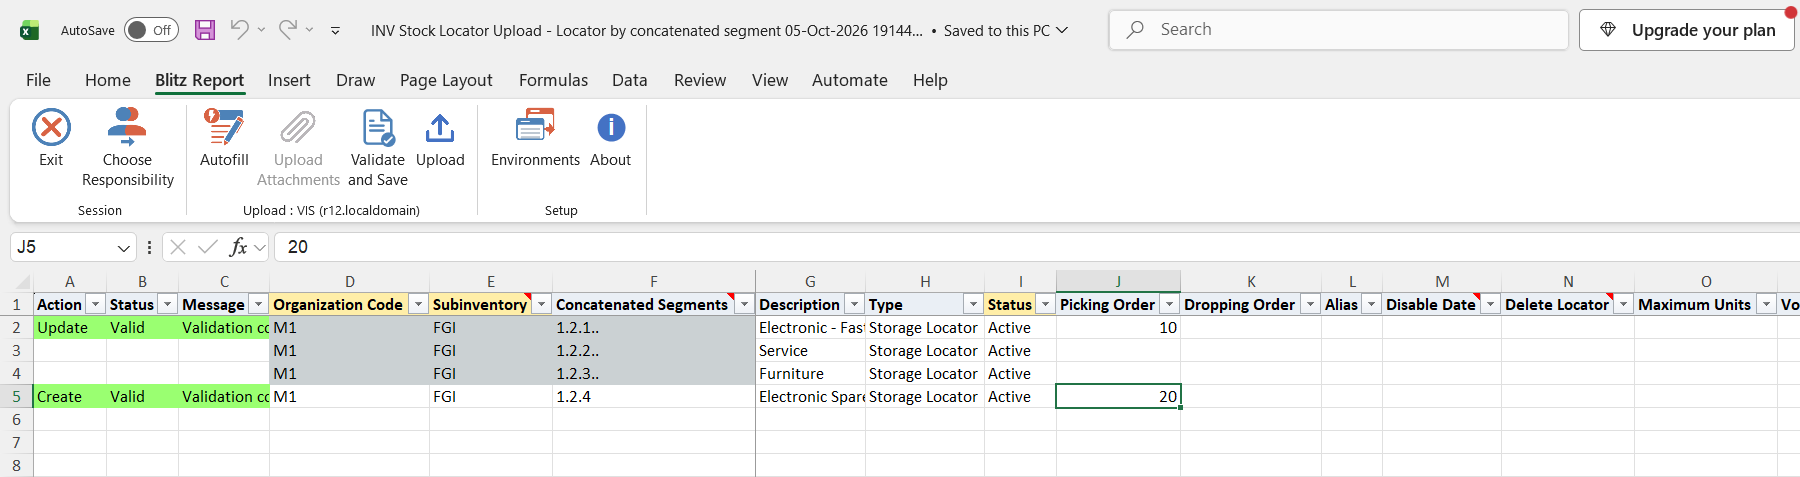Viewport: 1800px width, 477px height.
Task: Expand the Name Box dropdown
Action: point(124,247)
